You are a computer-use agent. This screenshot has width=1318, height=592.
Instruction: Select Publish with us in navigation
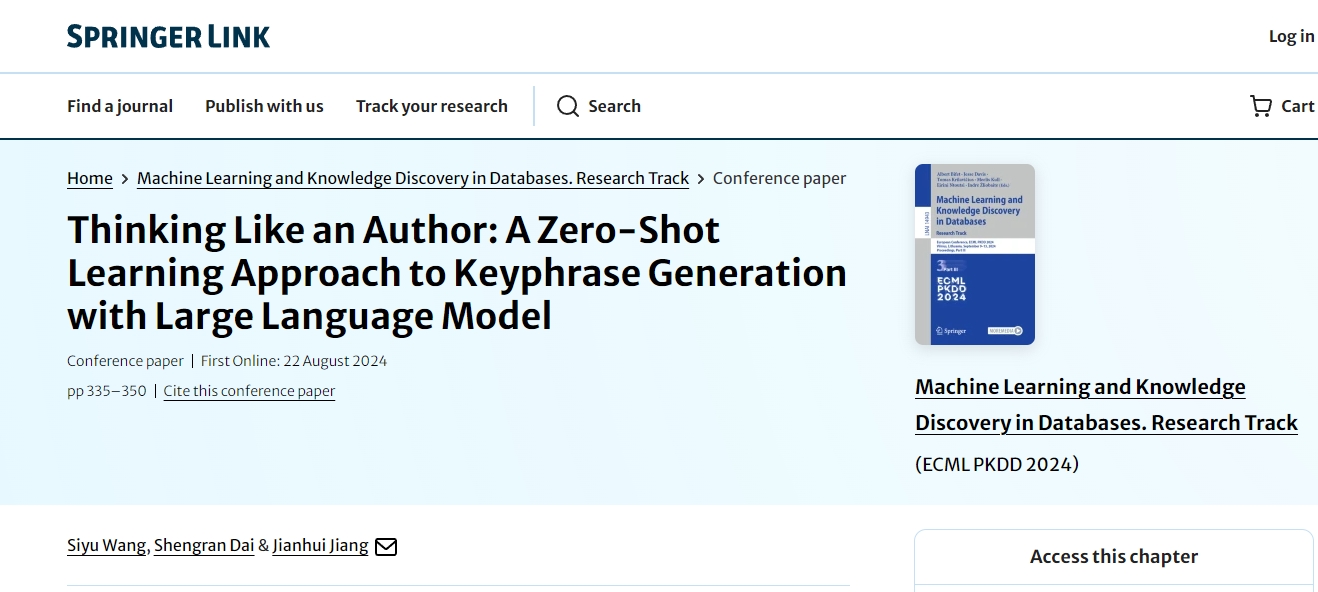point(264,106)
